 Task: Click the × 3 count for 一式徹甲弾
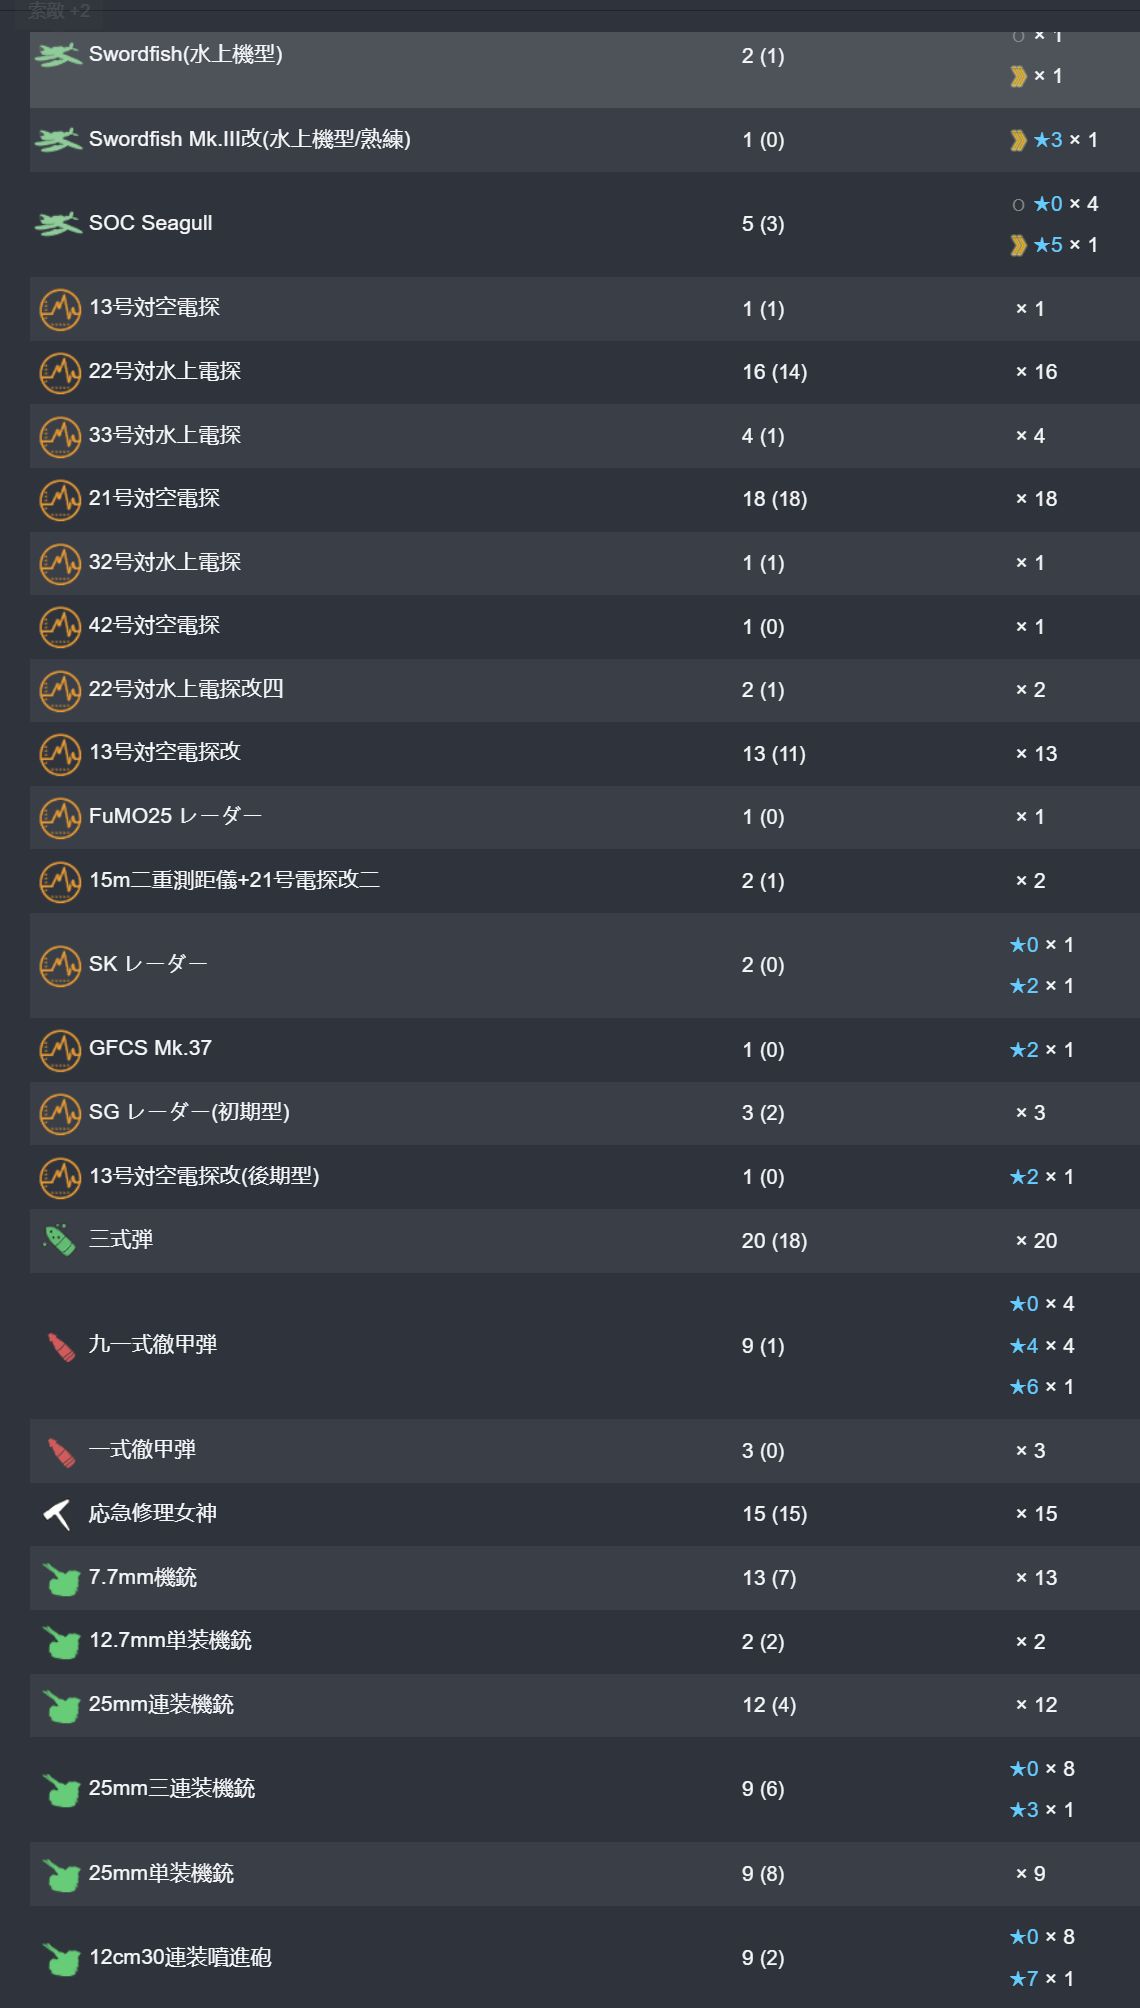pos(1030,1451)
